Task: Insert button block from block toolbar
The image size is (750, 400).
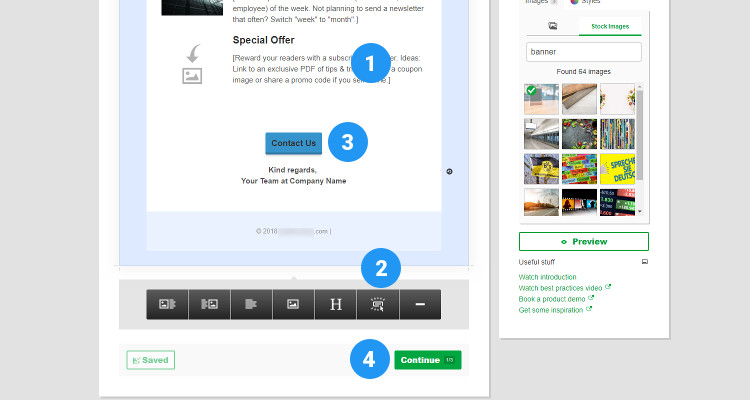Action: tap(377, 304)
